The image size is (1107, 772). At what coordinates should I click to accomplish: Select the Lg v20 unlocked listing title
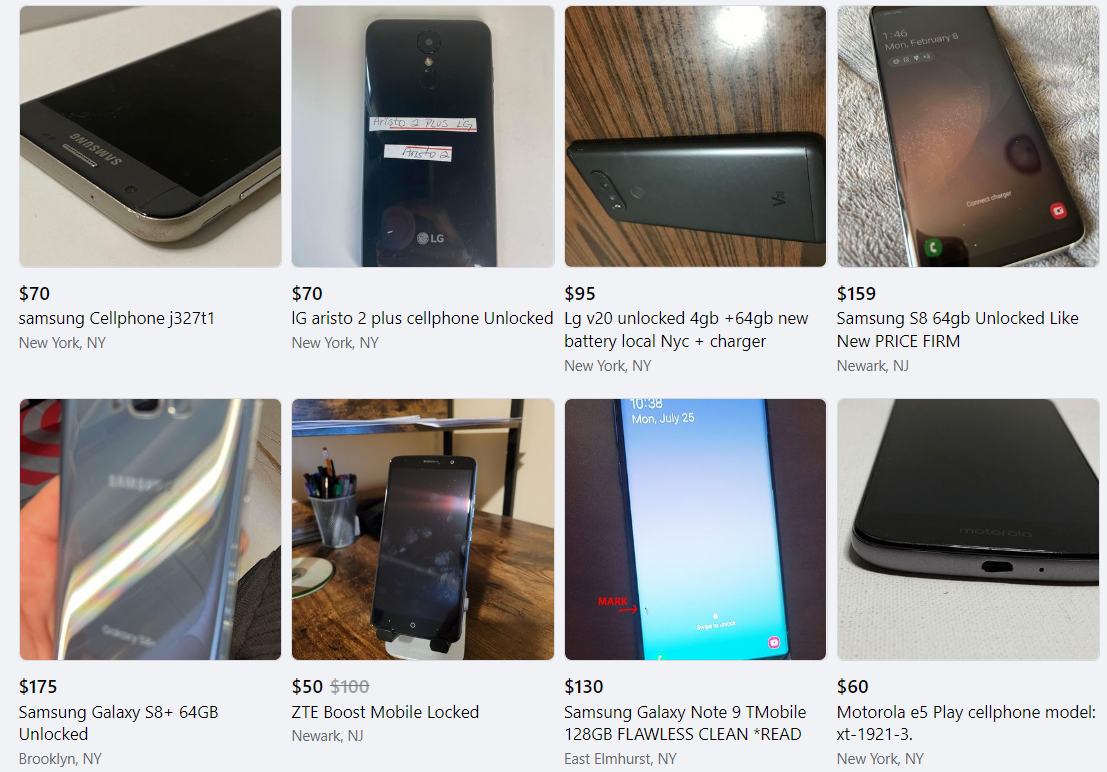[686, 330]
